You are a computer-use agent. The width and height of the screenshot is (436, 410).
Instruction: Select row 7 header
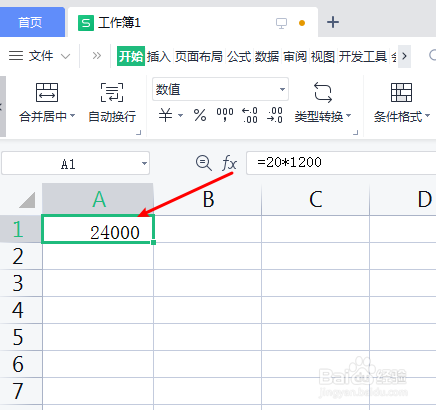pos(21,391)
